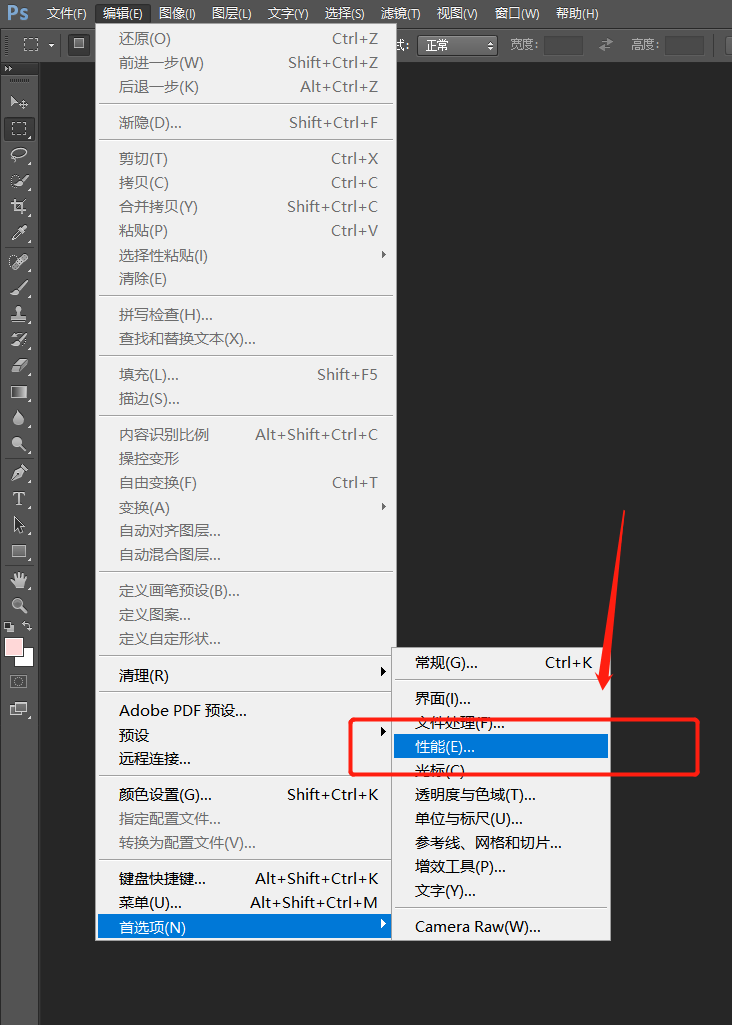732x1025 pixels.
Task: Open the 滤镜(T) menu
Action: [400, 13]
